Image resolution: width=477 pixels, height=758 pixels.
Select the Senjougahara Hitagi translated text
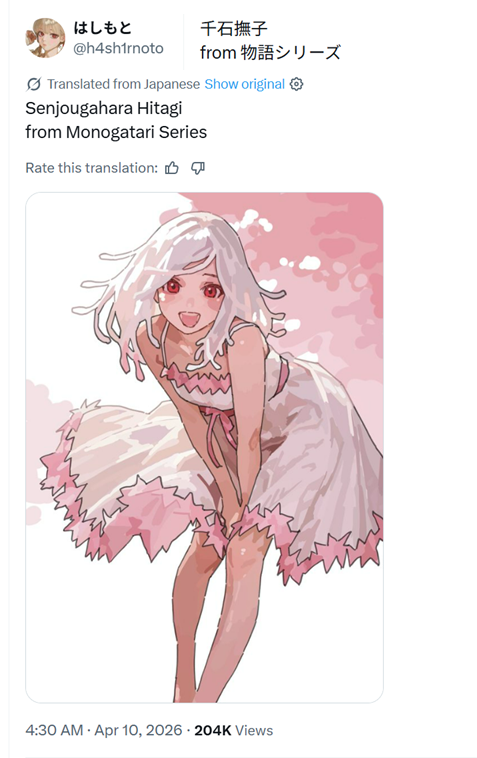[x=104, y=108]
